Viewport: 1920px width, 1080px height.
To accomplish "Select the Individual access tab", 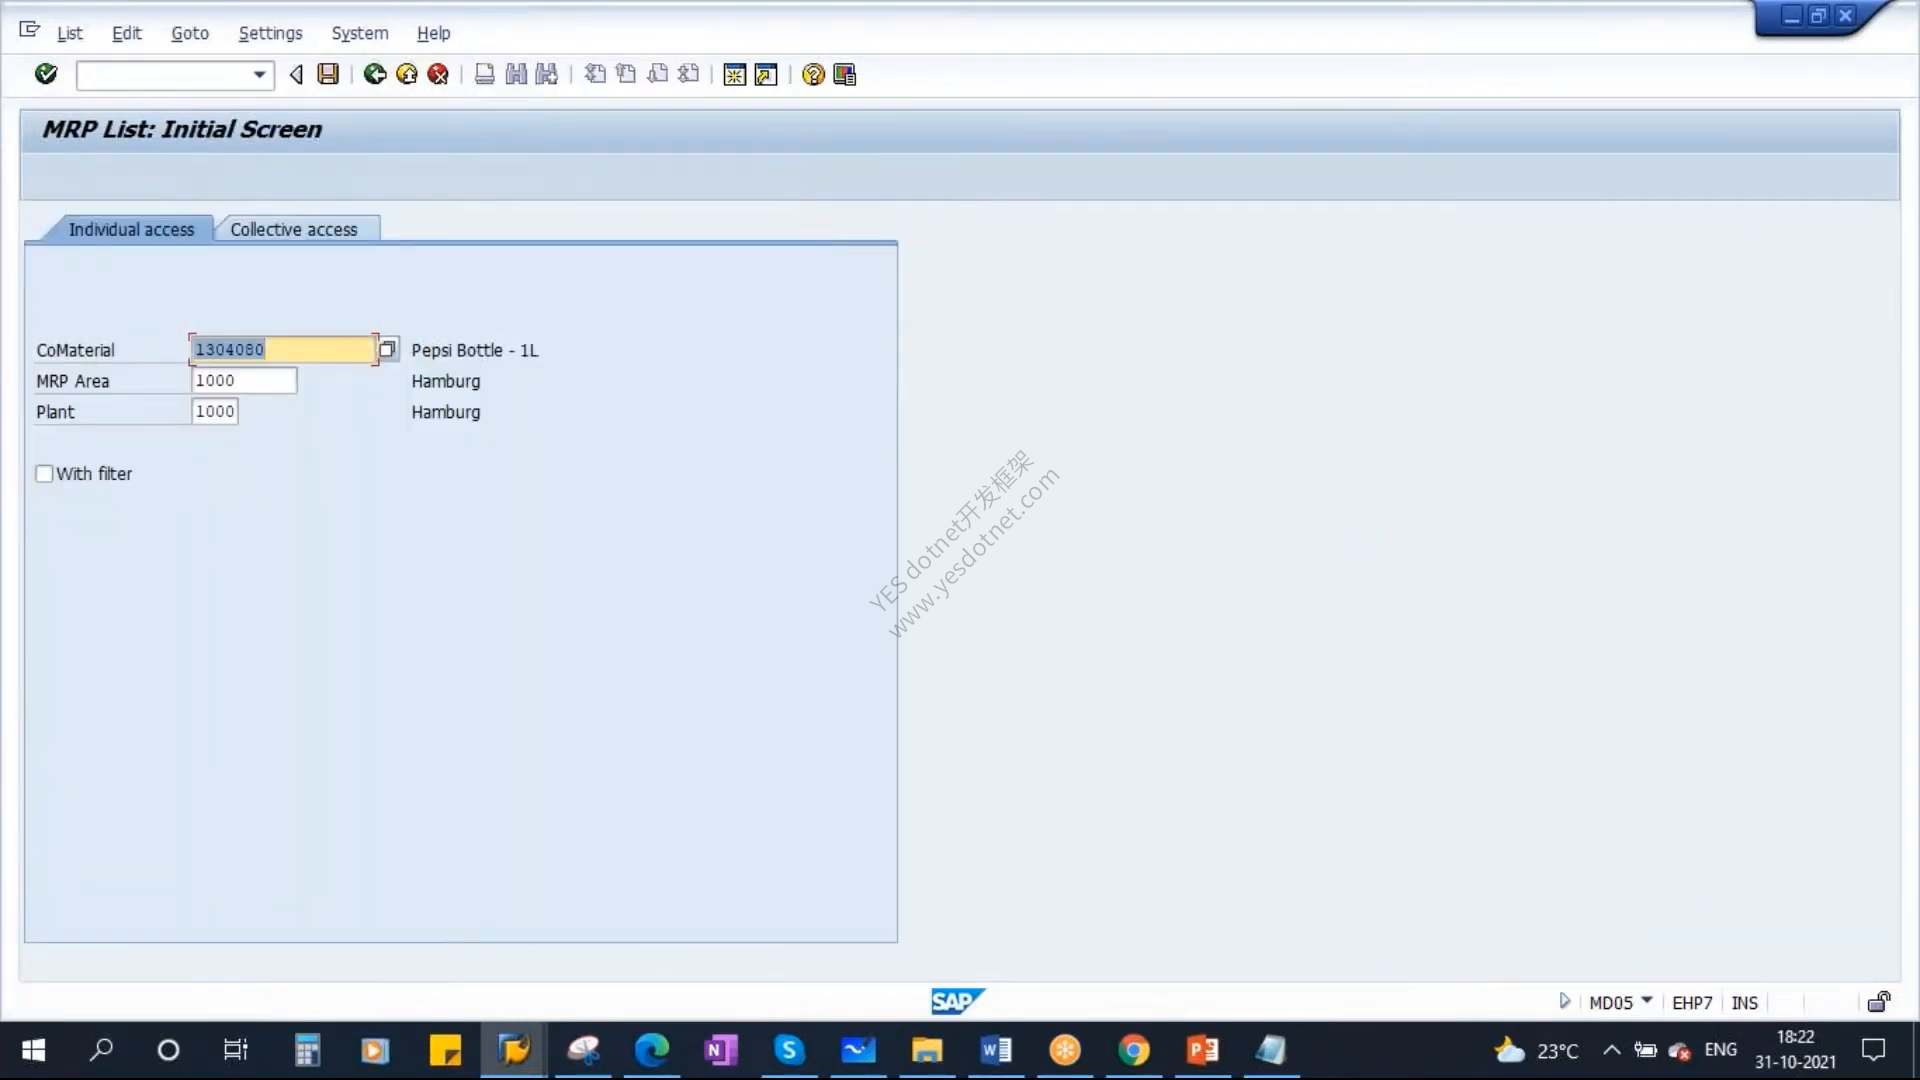I will pos(131,229).
